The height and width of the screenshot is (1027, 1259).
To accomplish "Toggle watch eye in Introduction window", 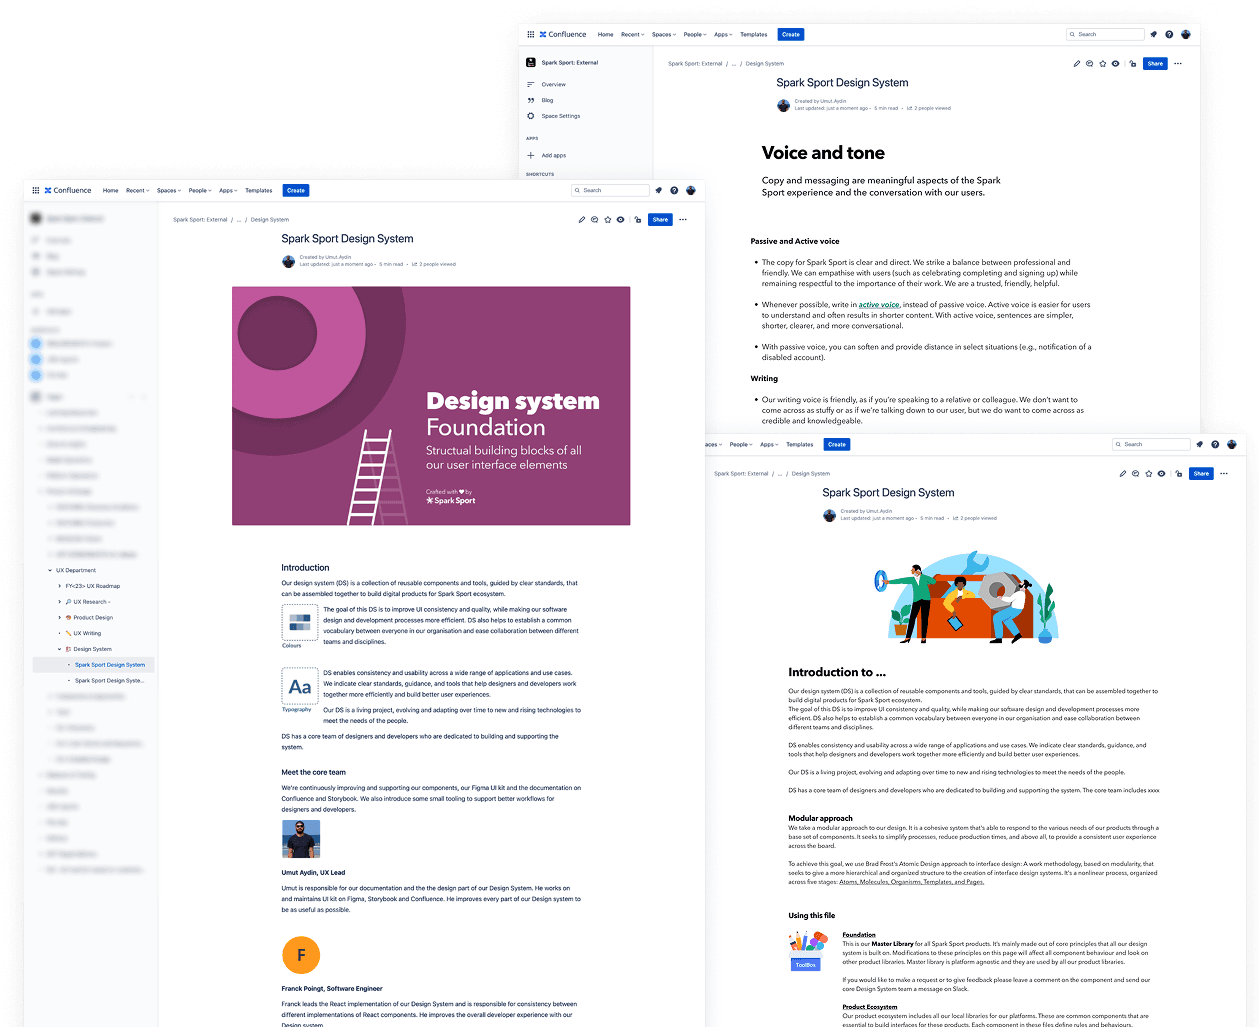I will 1162,474.
